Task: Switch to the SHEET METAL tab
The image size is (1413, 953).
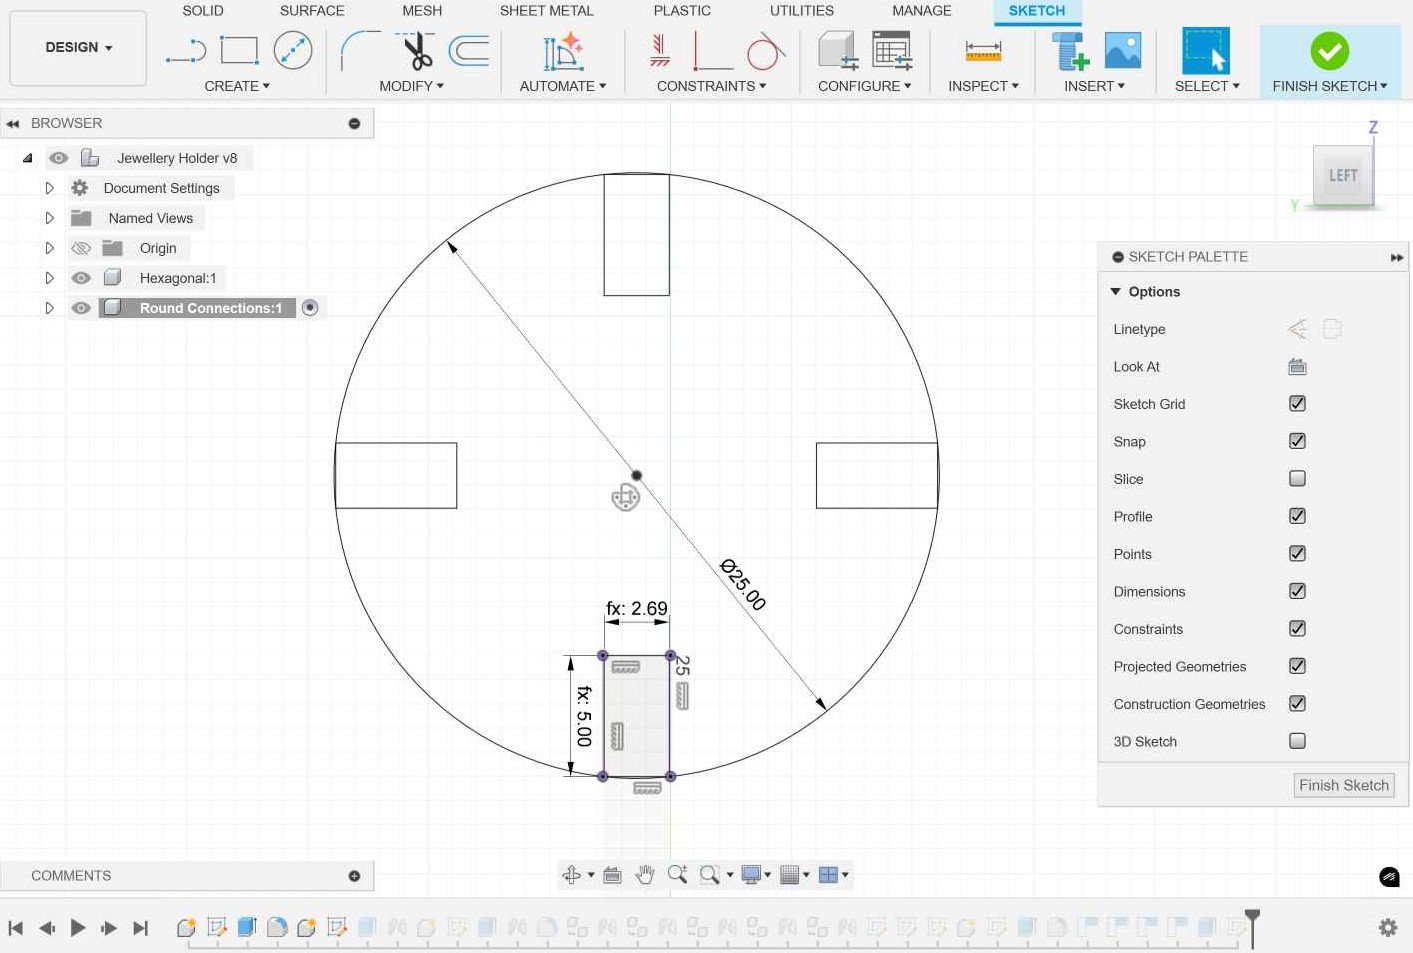Action: pyautogui.click(x=546, y=11)
